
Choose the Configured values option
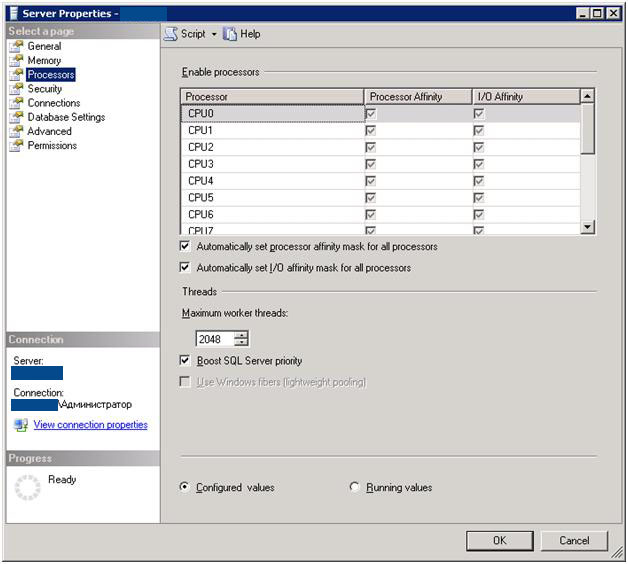click(x=184, y=487)
